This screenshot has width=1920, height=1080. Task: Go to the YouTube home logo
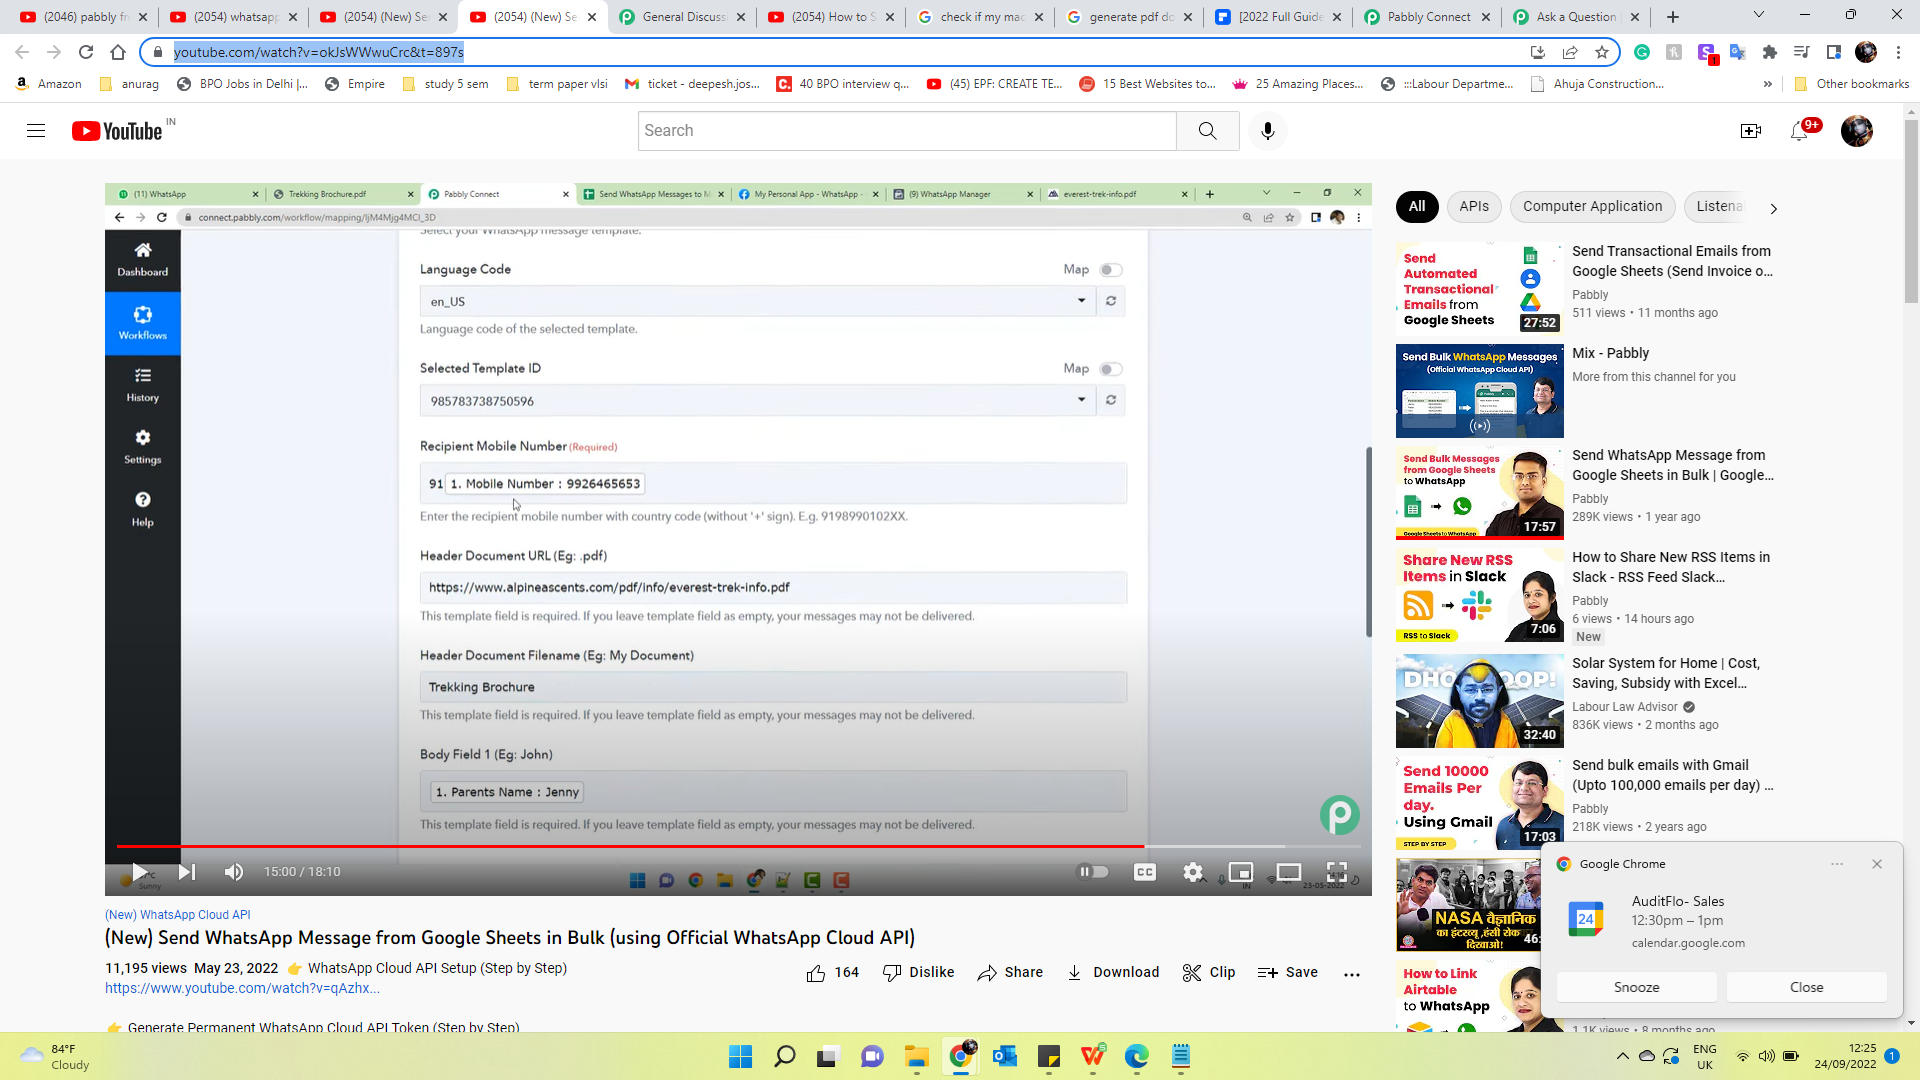pos(117,131)
